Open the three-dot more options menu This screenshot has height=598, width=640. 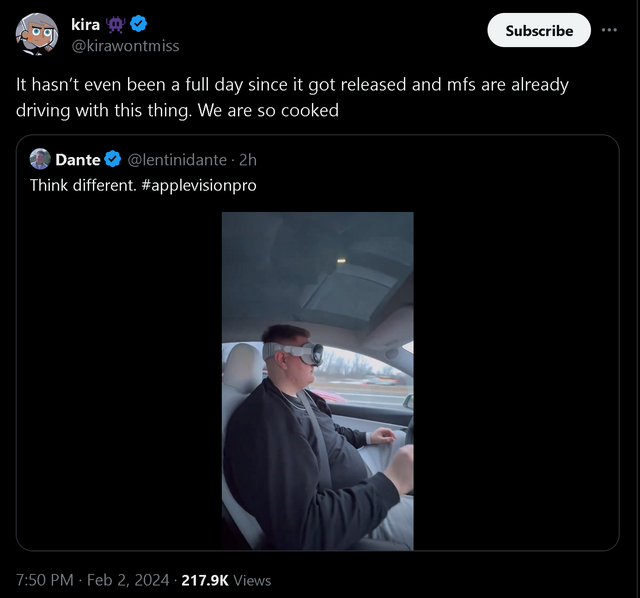pyautogui.click(x=609, y=30)
